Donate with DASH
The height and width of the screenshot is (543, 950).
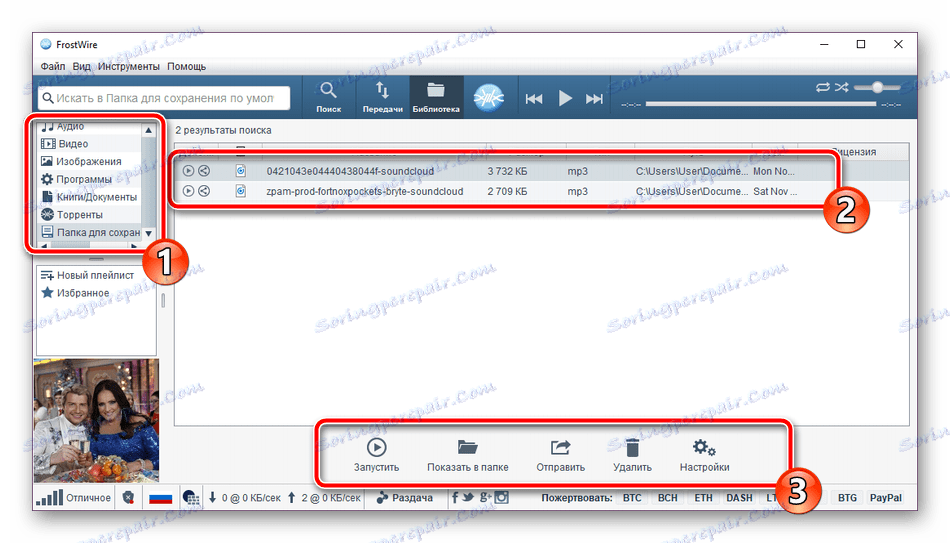(x=739, y=498)
